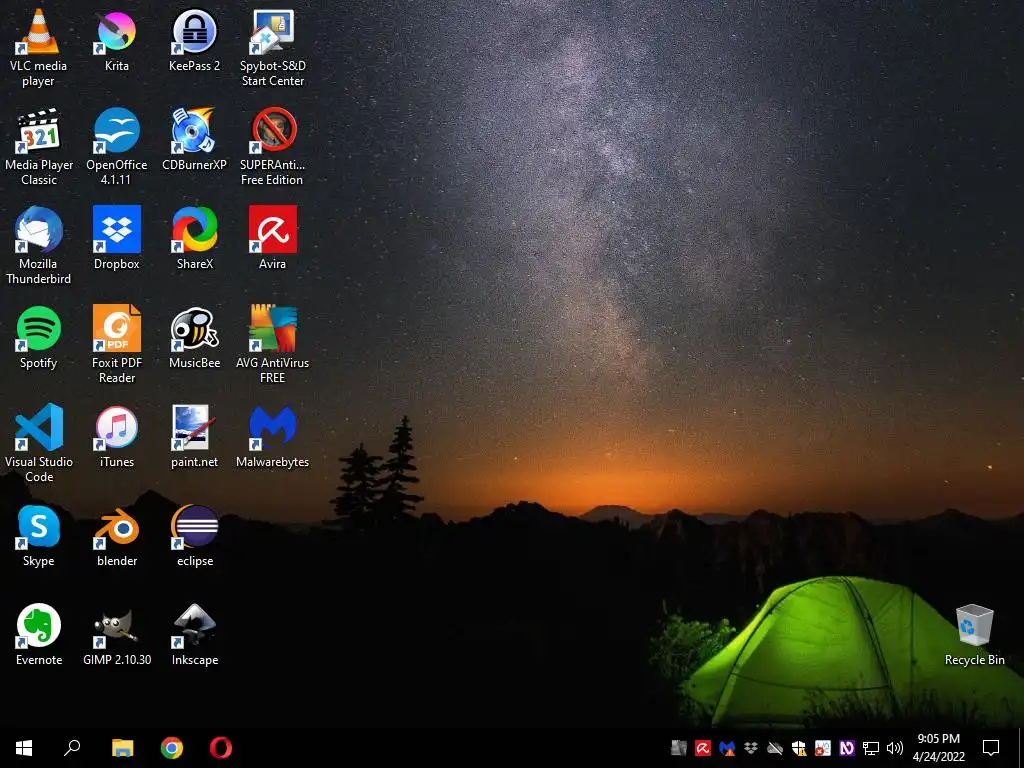This screenshot has width=1024, height=768.
Task: Select the ShareX desktop icon
Action: pos(195,238)
